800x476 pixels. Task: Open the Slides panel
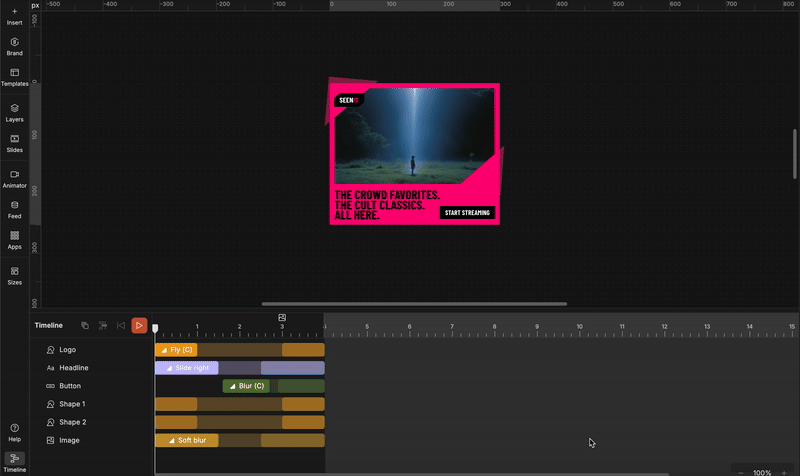14,143
